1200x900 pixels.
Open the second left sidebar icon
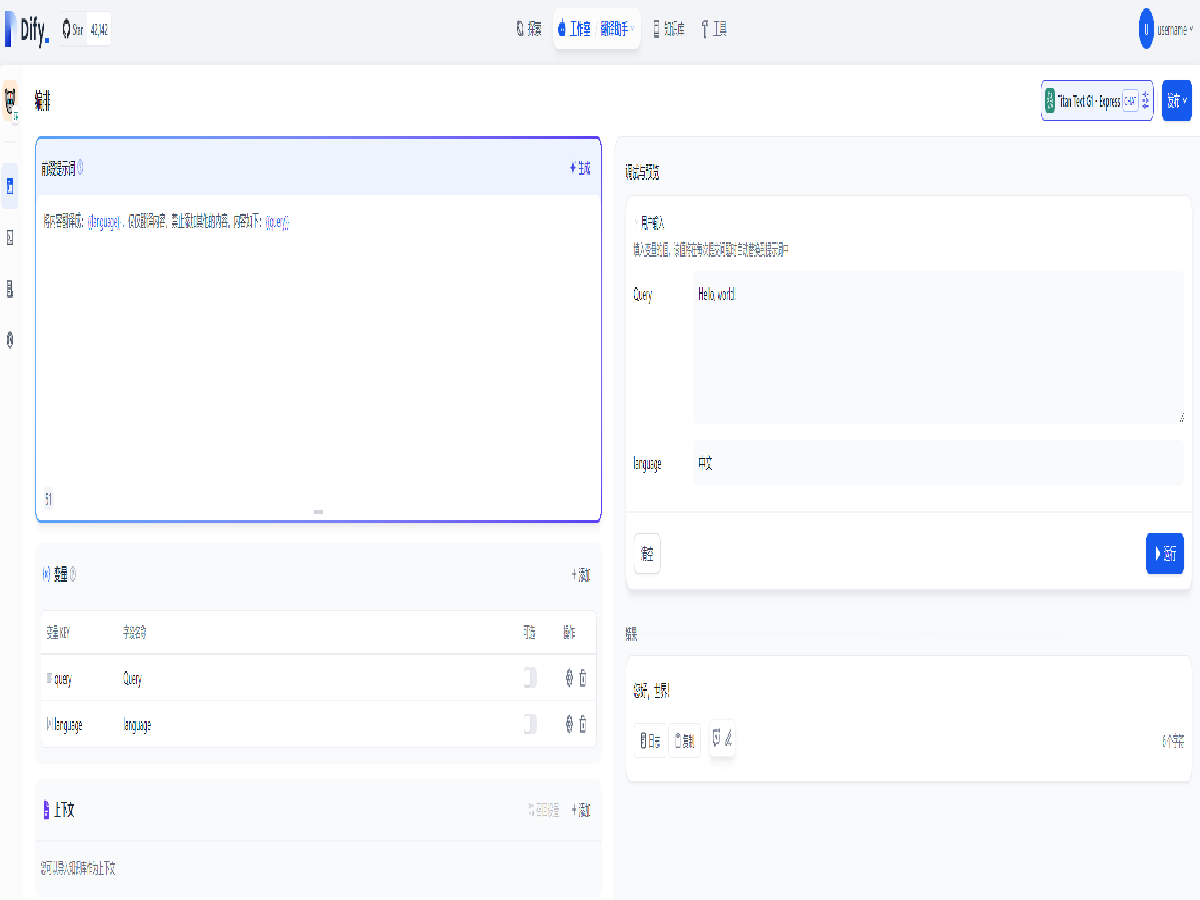pos(10,237)
